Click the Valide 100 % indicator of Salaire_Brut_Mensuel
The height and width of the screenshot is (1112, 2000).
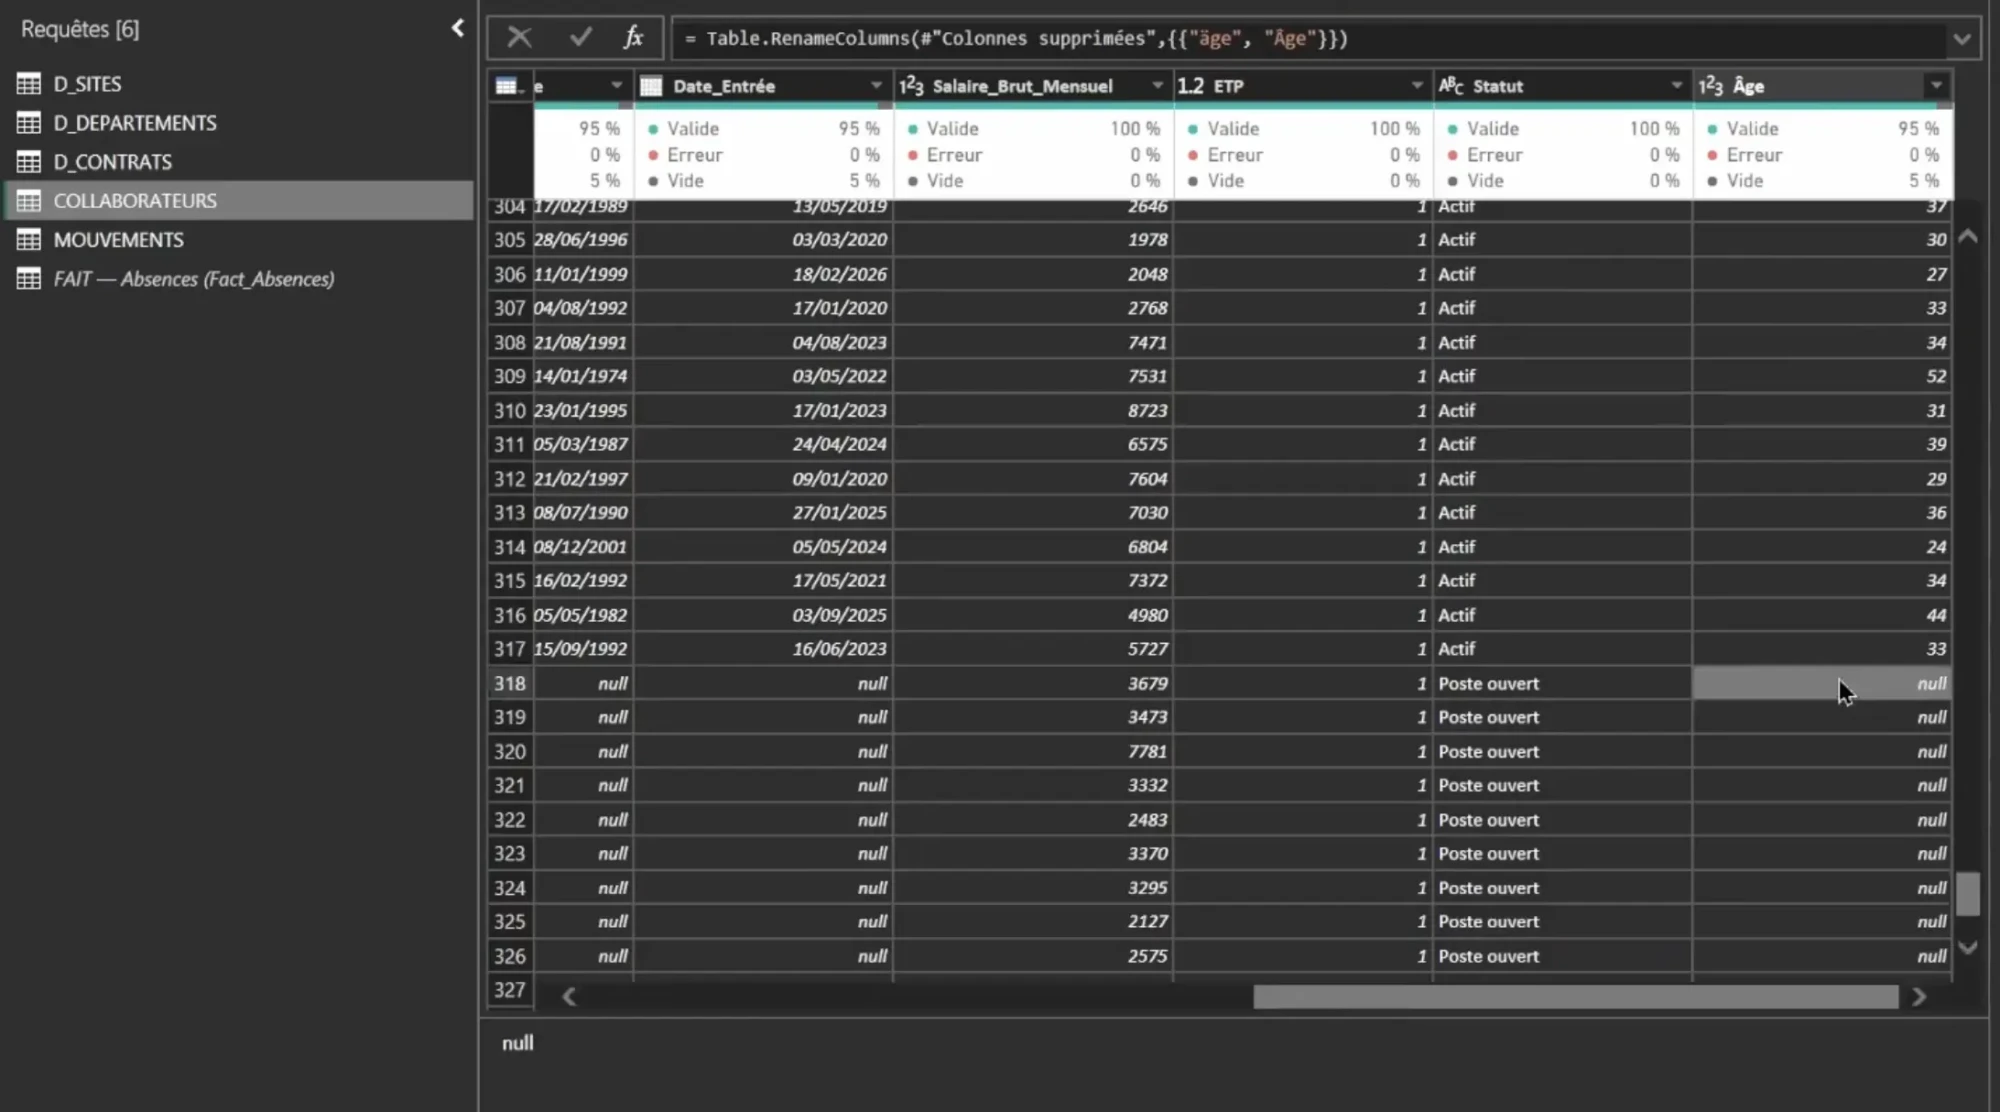pos(1032,129)
